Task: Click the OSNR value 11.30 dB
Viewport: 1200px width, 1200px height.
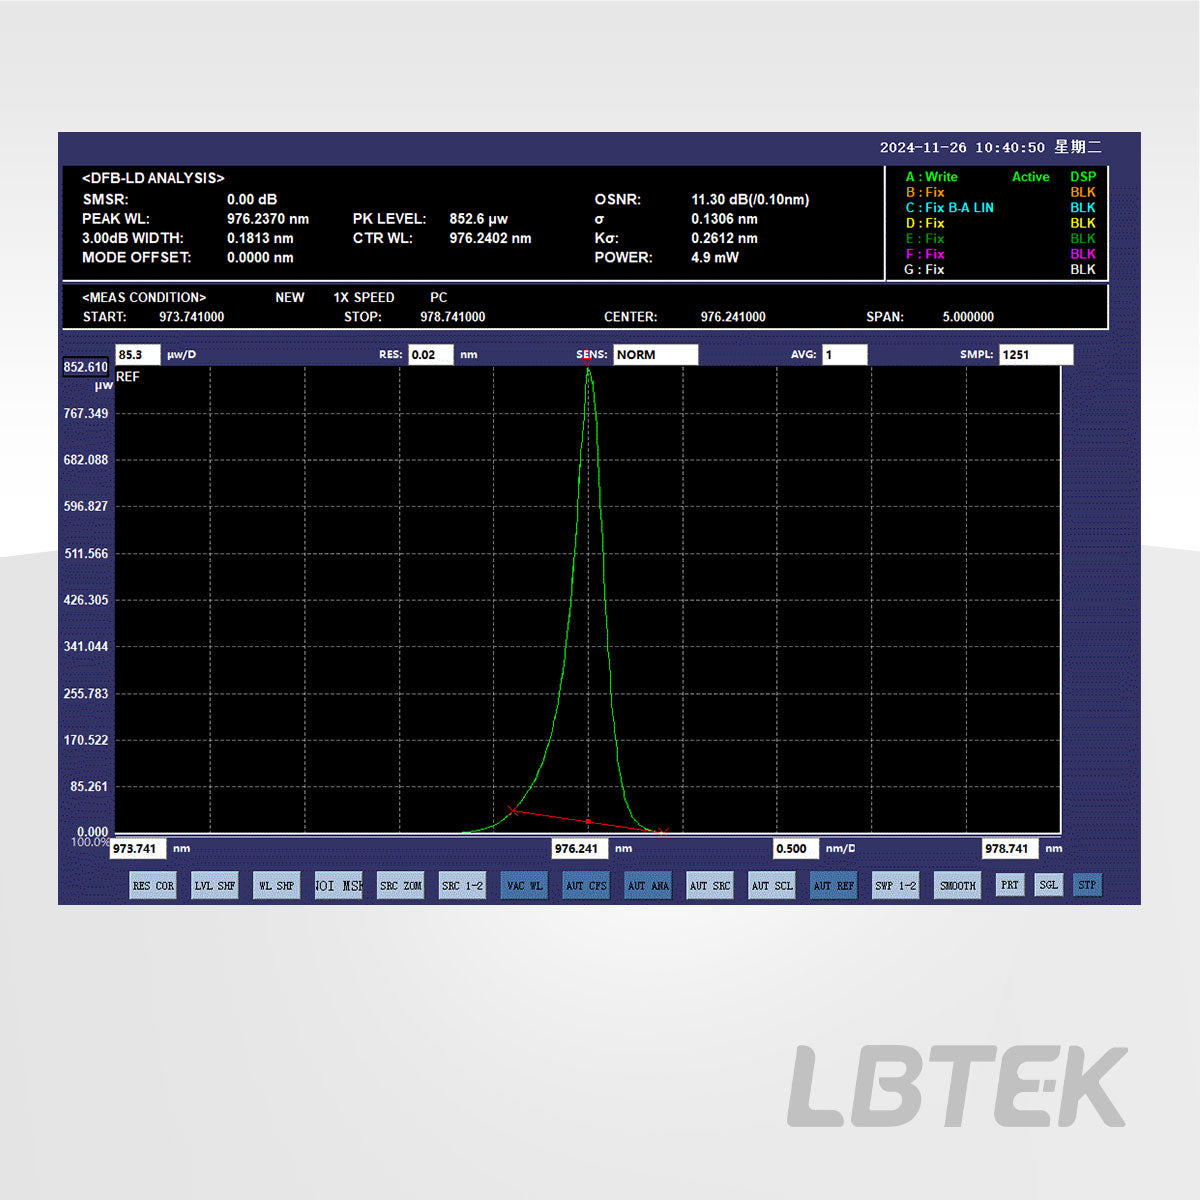Action: click(x=750, y=200)
